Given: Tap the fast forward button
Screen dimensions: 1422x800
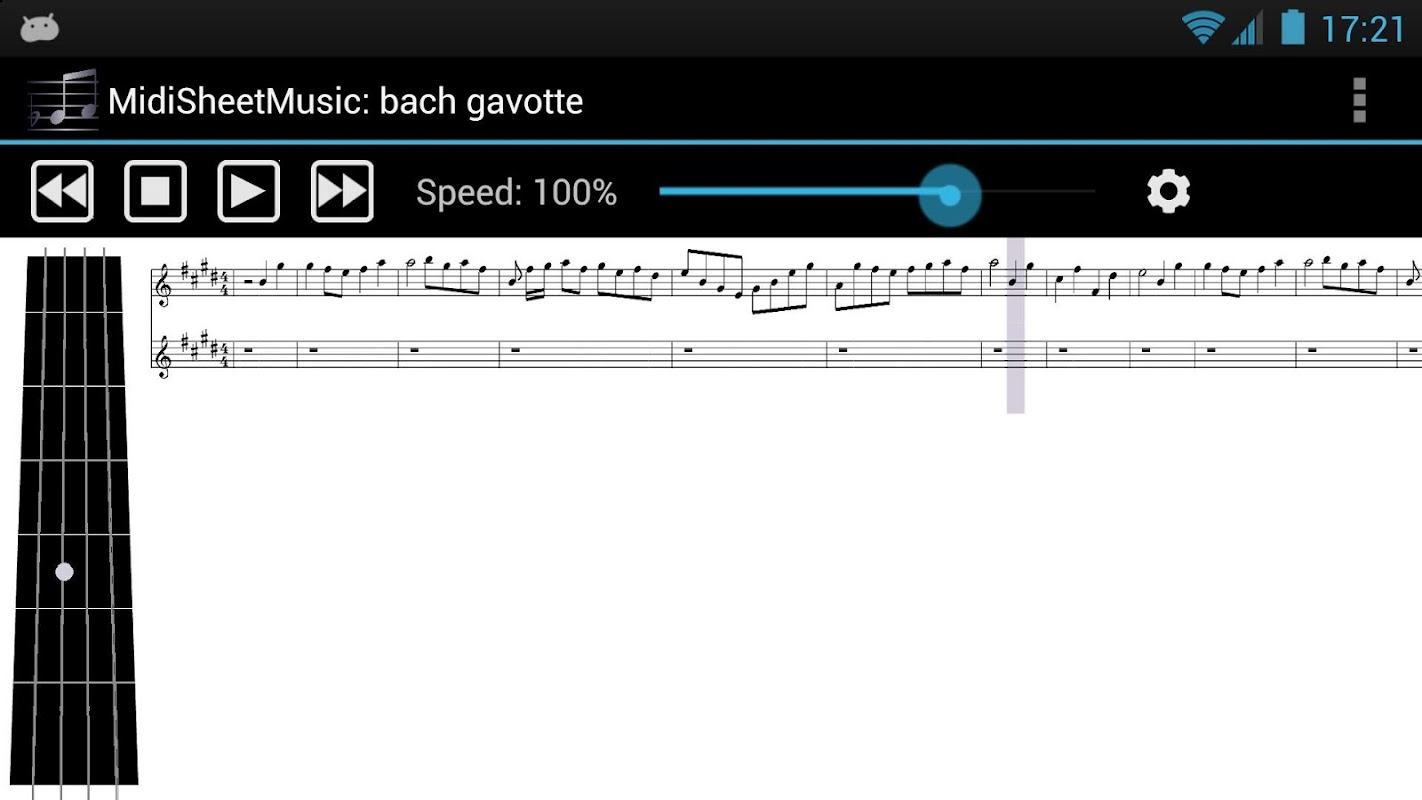Looking at the screenshot, I should [x=342, y=191].
